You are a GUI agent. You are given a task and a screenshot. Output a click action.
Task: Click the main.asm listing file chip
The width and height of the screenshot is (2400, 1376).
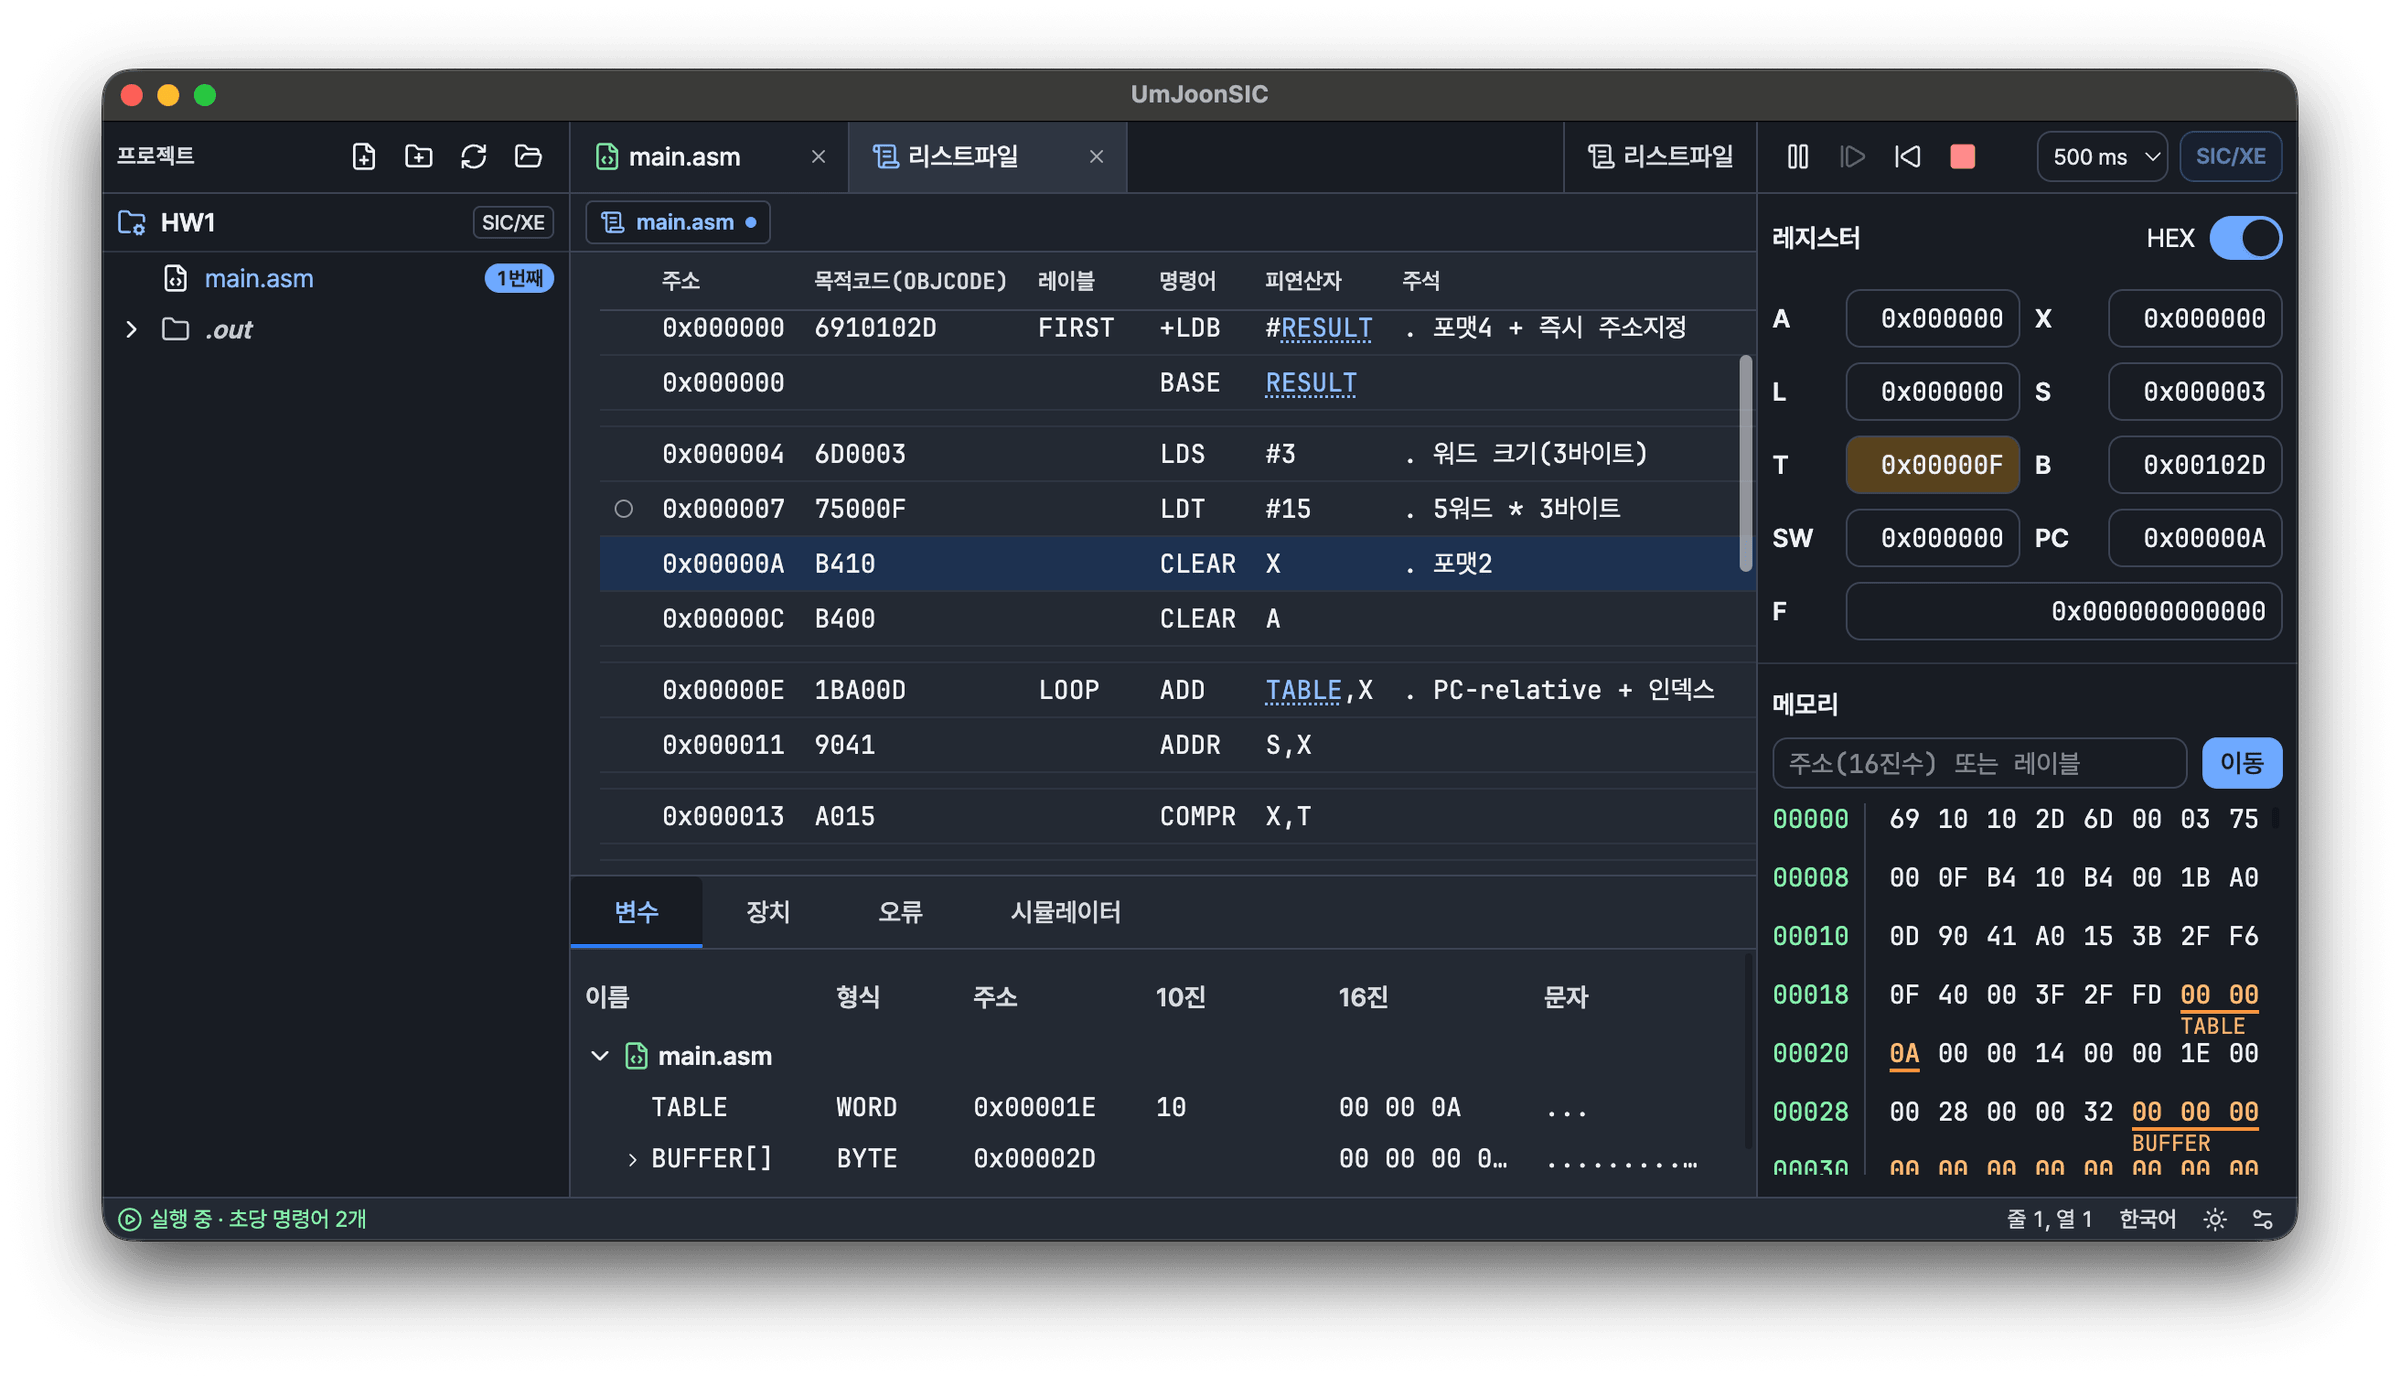tap(678, 222)
